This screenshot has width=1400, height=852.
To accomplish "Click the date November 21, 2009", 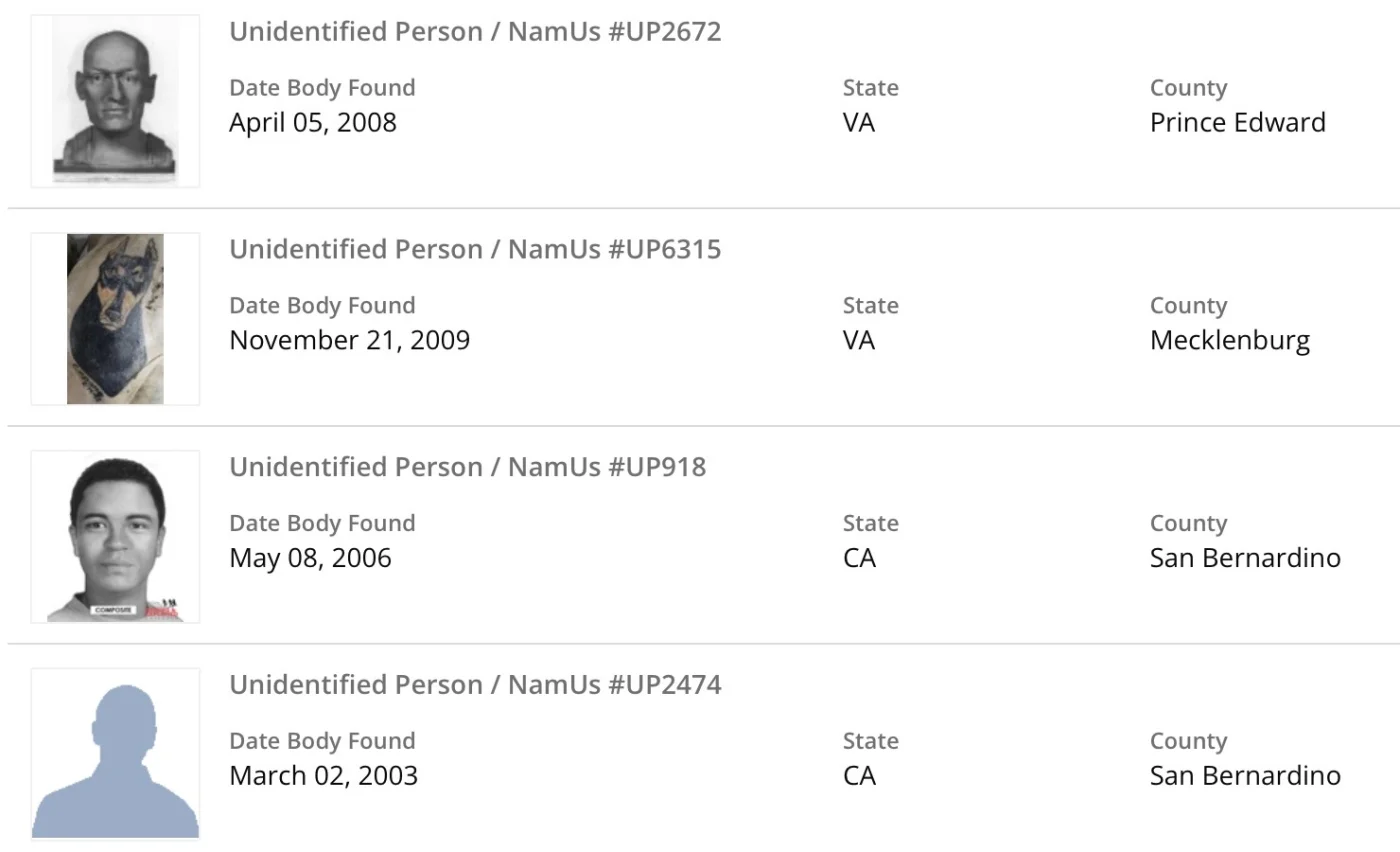I will [x=349, y=340].
